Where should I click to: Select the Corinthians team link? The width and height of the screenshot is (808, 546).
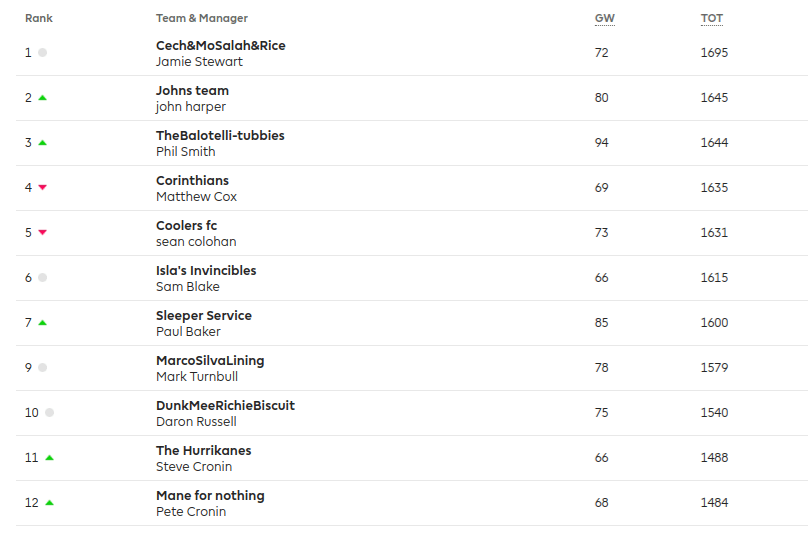tap(192, 181)
